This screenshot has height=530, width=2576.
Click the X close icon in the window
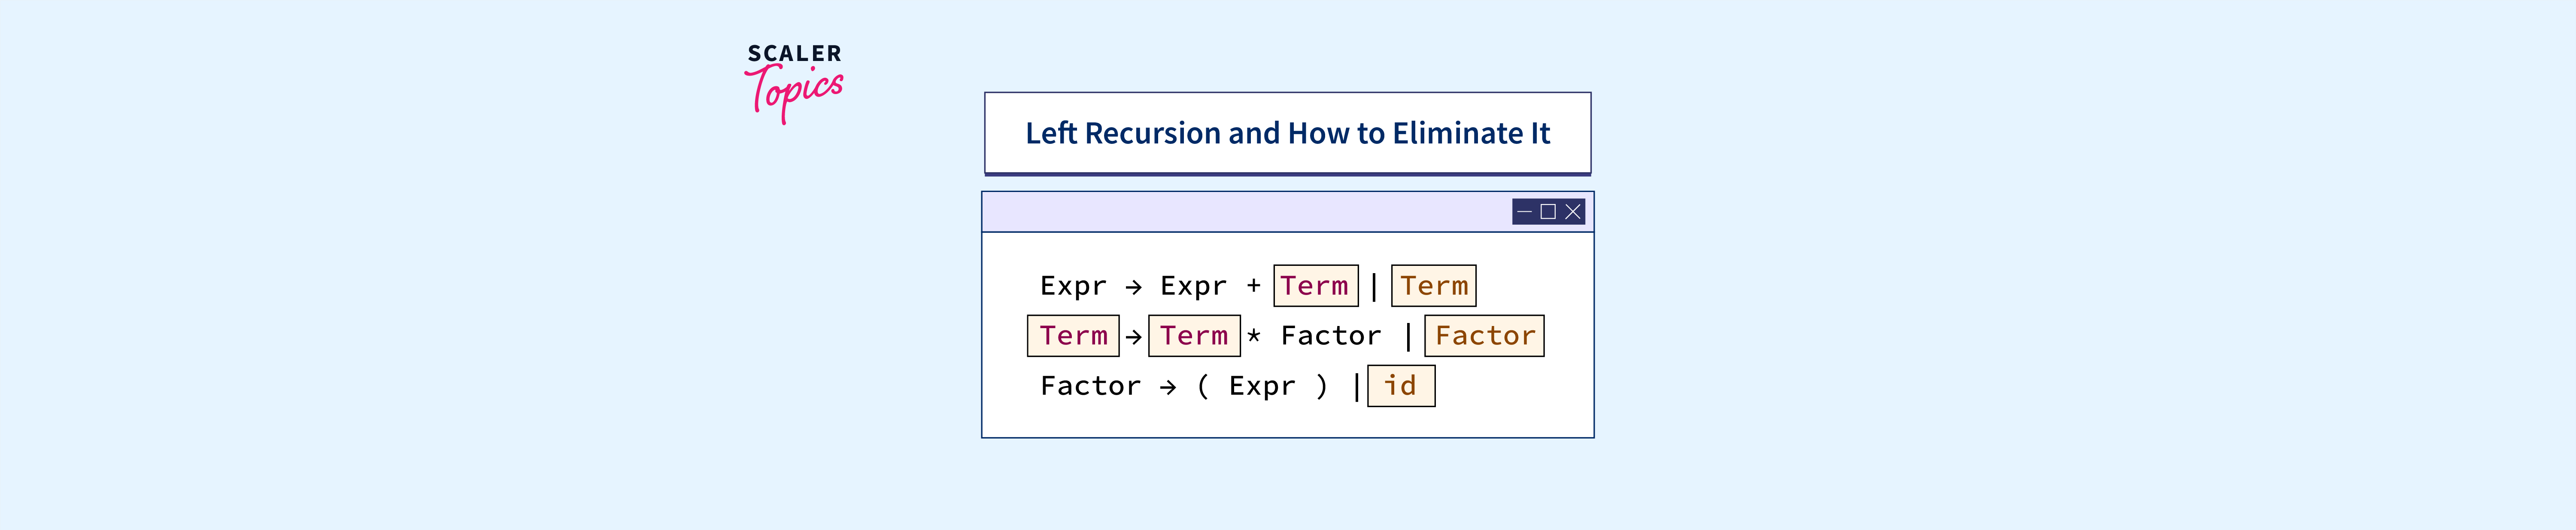1573,212
